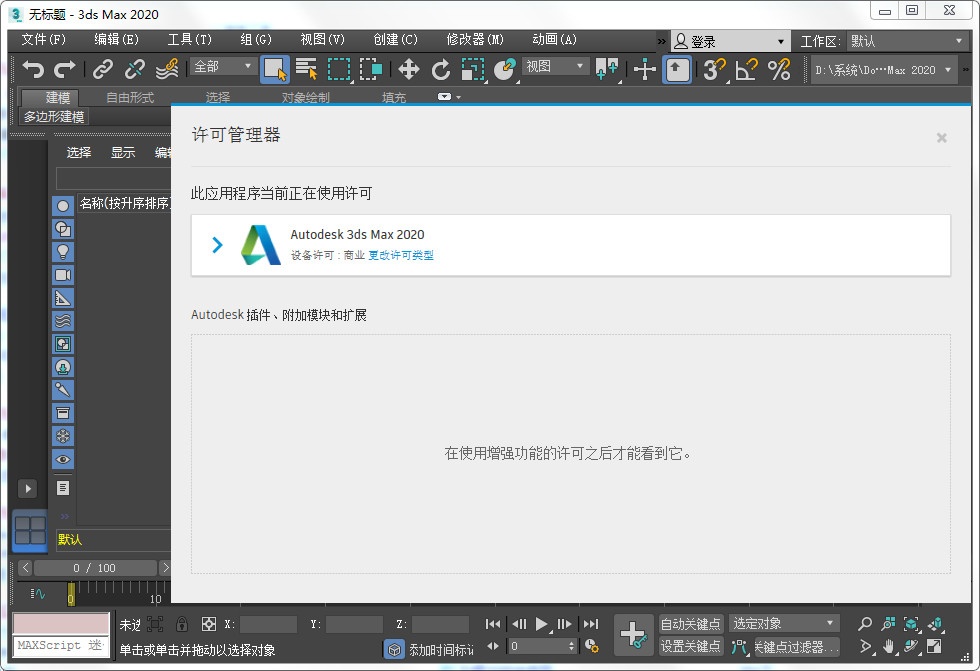This screenshot has width=980, height=671.
Task: Toggle Angle Snap on the toolbar
Action: [x=744, y=70]
